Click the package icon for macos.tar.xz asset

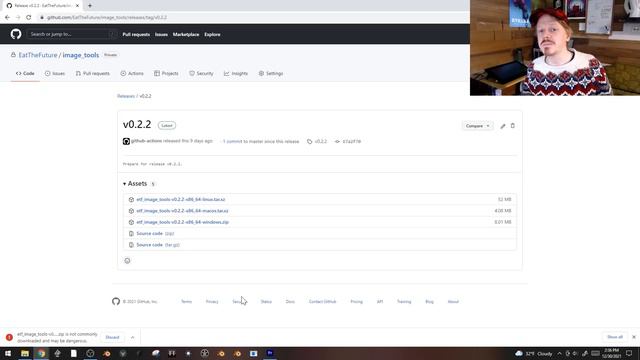coord(131,211)
